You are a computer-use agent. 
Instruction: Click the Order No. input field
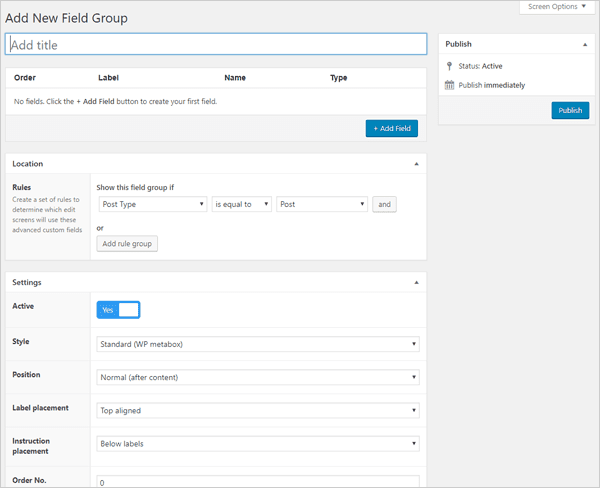tap(258, 481)
